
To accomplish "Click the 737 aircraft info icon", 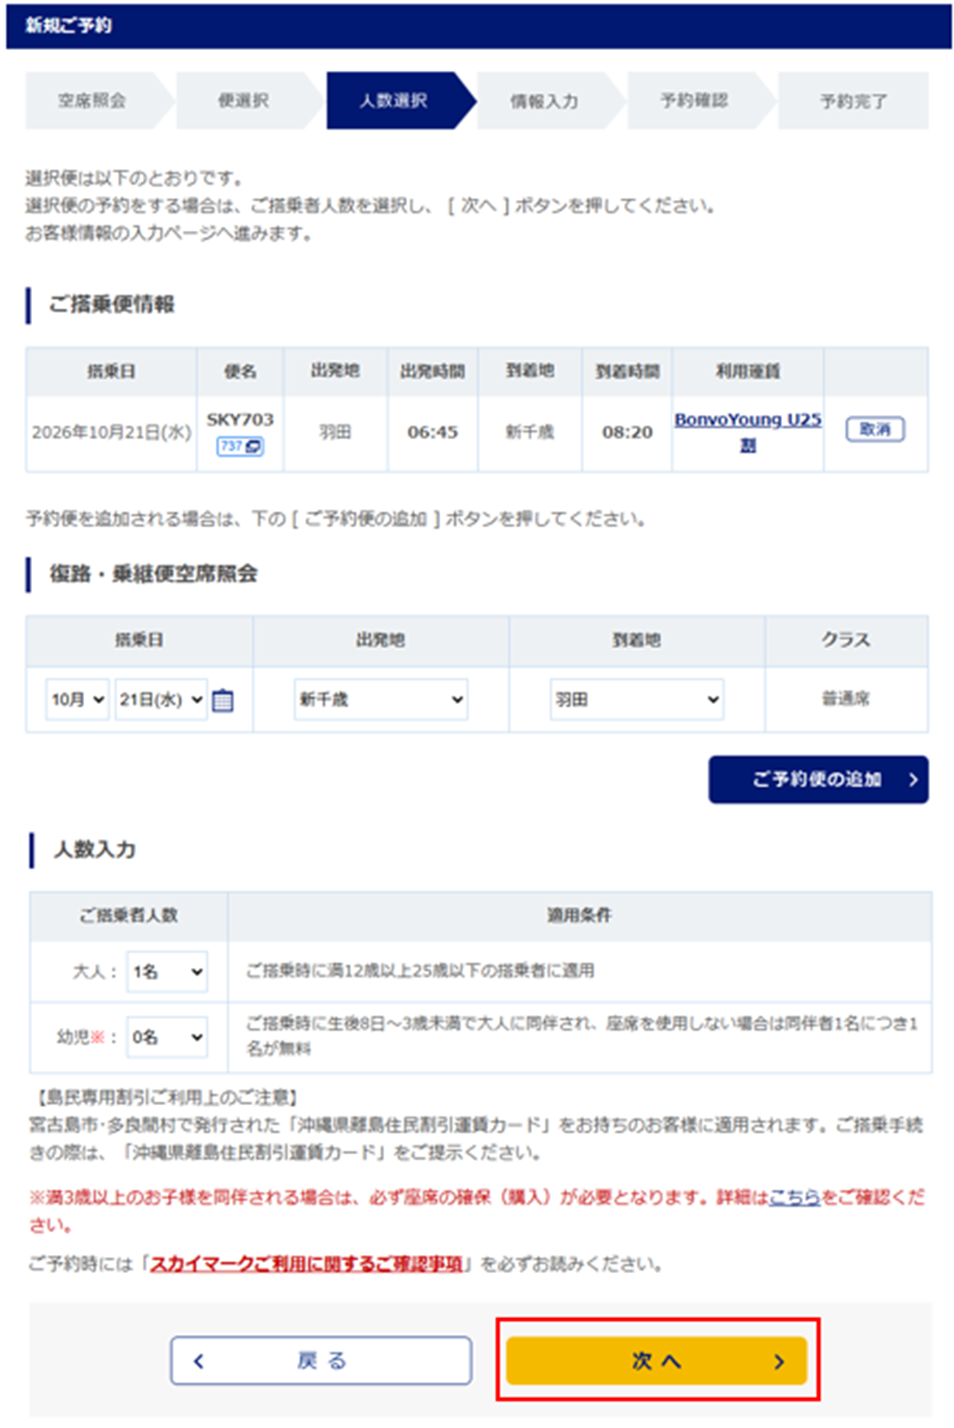I will pyautogui.click(x=240, y=446).
